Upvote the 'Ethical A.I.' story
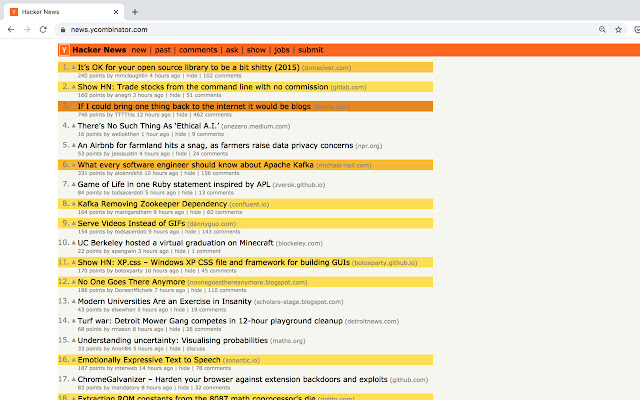640x400 pixels. pyautogui.click(x=74, y=126)
